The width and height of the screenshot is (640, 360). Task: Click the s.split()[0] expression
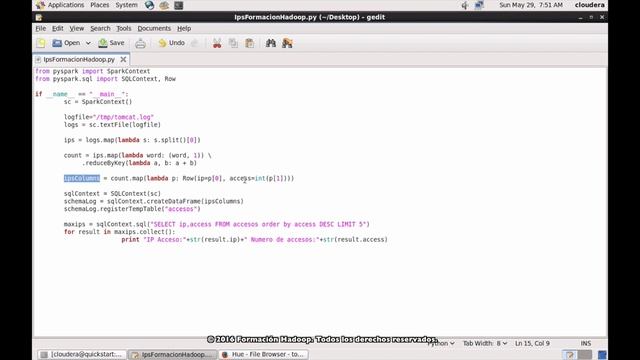176,140
